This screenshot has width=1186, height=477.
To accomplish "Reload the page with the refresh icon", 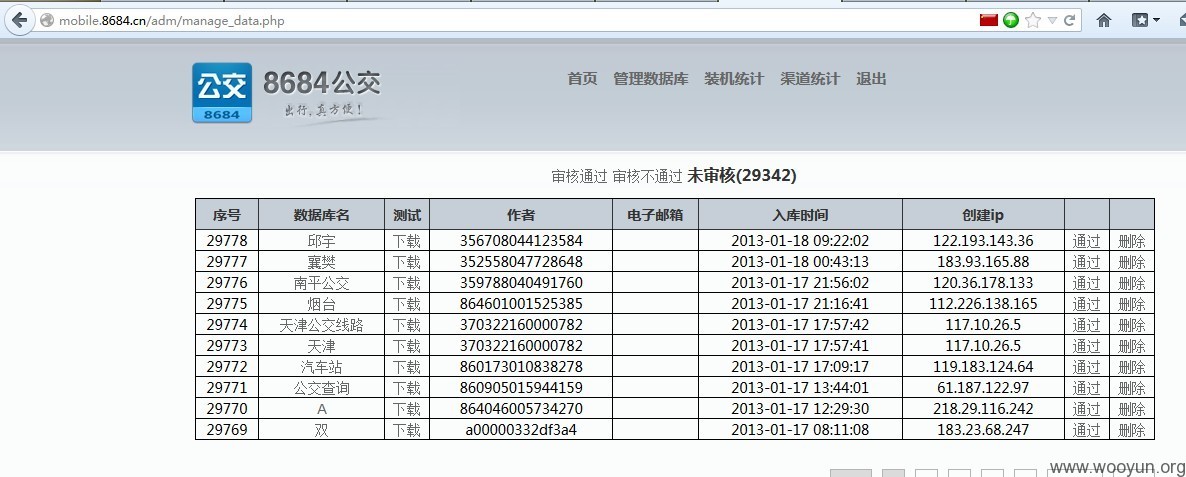I will (1070, 20).
